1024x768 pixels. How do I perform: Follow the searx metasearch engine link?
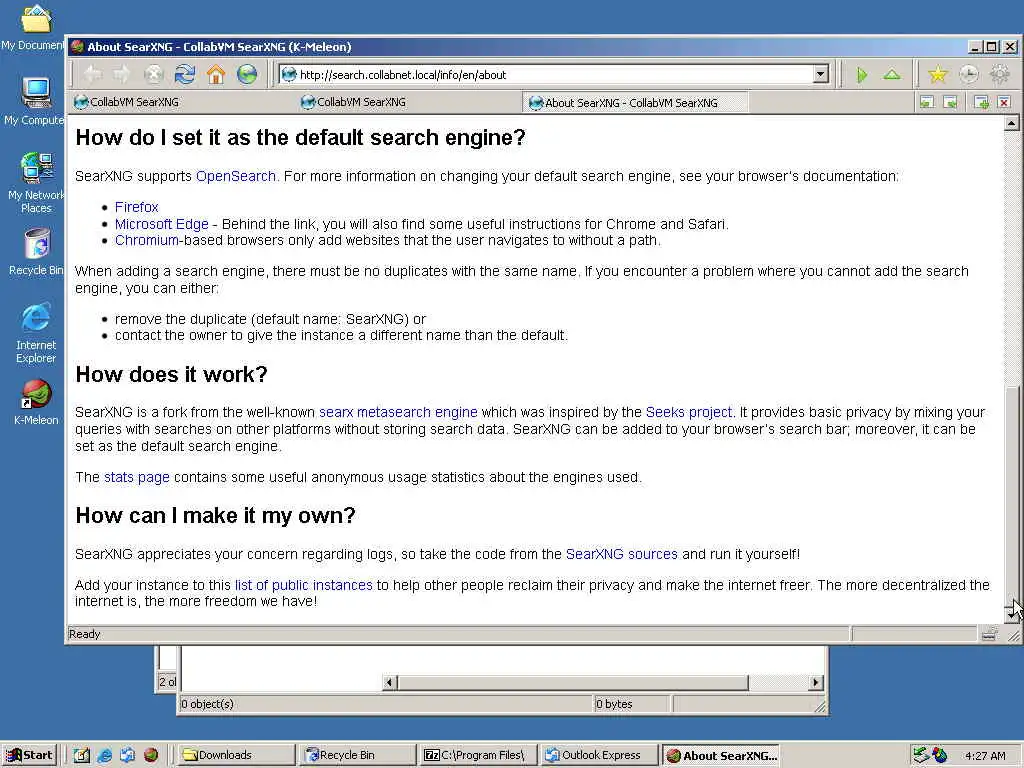point(398,412)
